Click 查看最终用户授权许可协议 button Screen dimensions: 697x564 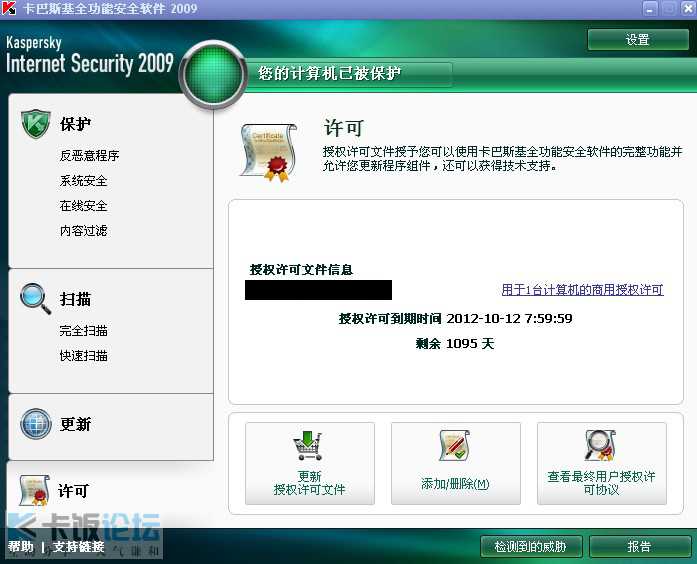point(601,463)
